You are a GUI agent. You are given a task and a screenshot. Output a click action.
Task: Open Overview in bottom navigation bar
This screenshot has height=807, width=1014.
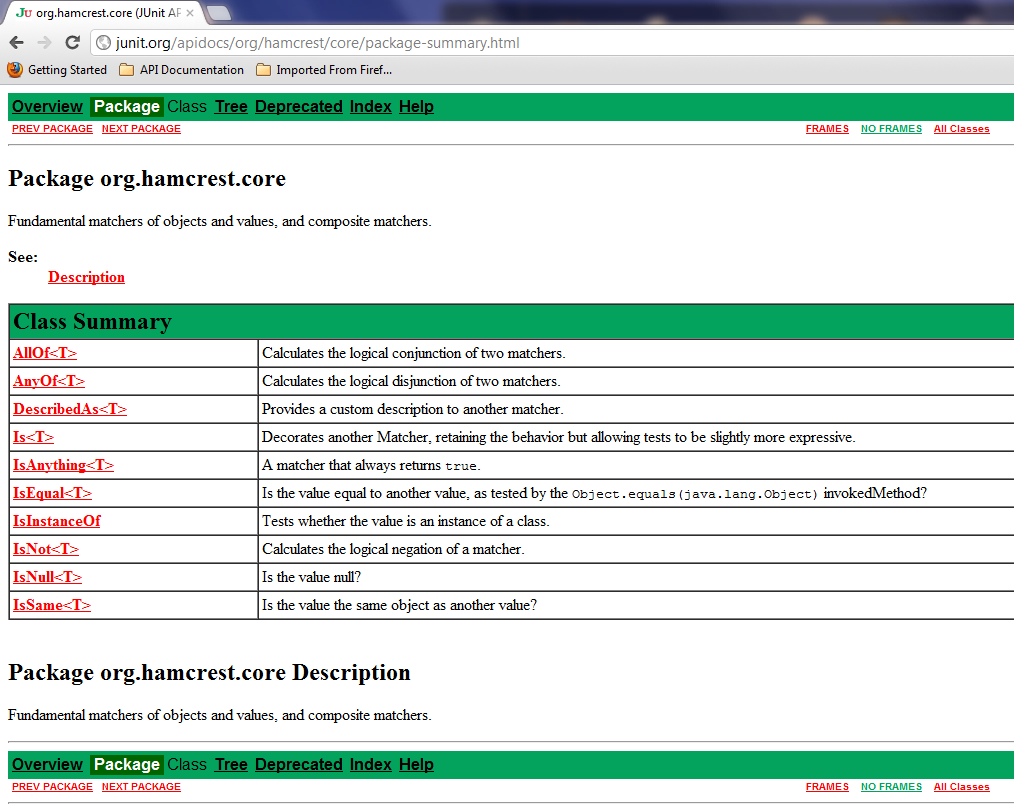point(47,764)
